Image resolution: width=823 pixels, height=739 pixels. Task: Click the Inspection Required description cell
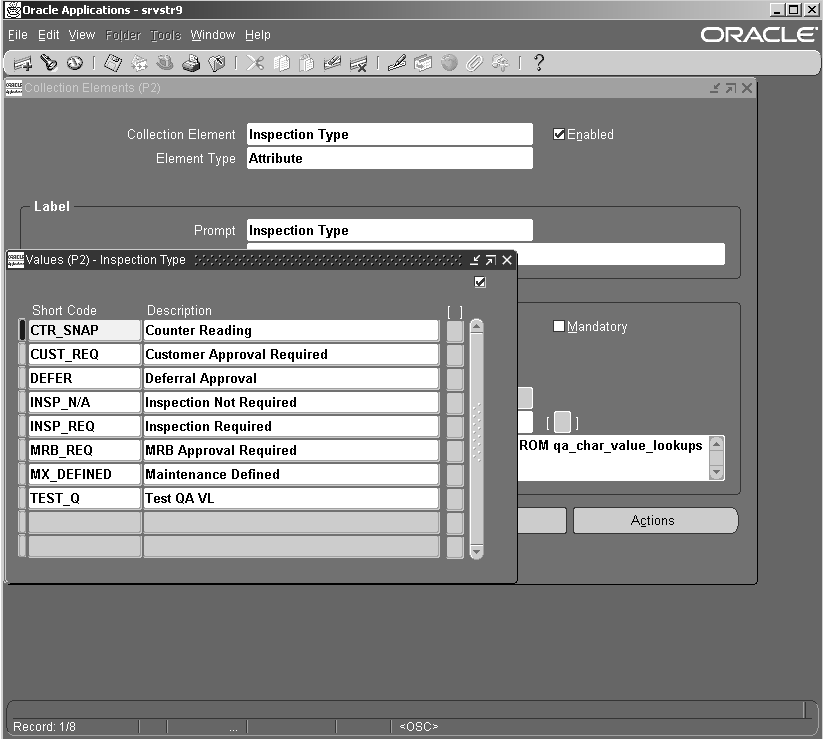(x=291, y=427)
